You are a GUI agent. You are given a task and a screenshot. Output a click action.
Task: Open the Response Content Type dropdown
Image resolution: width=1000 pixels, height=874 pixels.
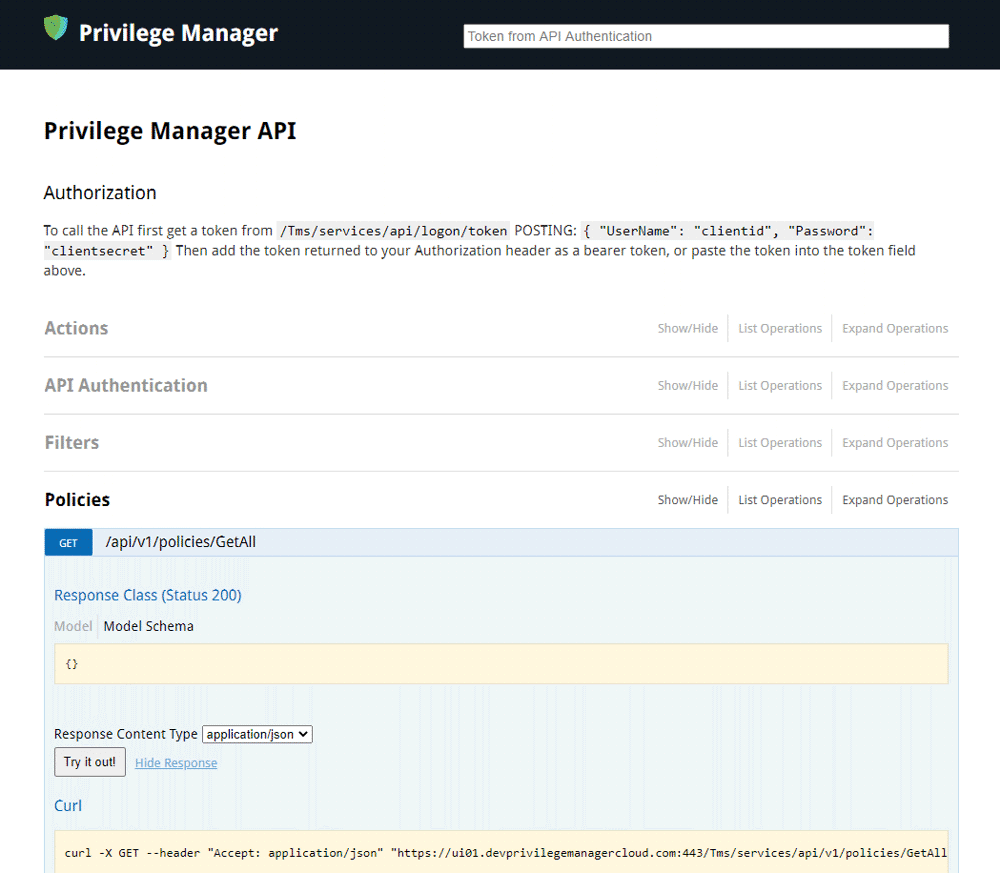(x=257, y=733)
